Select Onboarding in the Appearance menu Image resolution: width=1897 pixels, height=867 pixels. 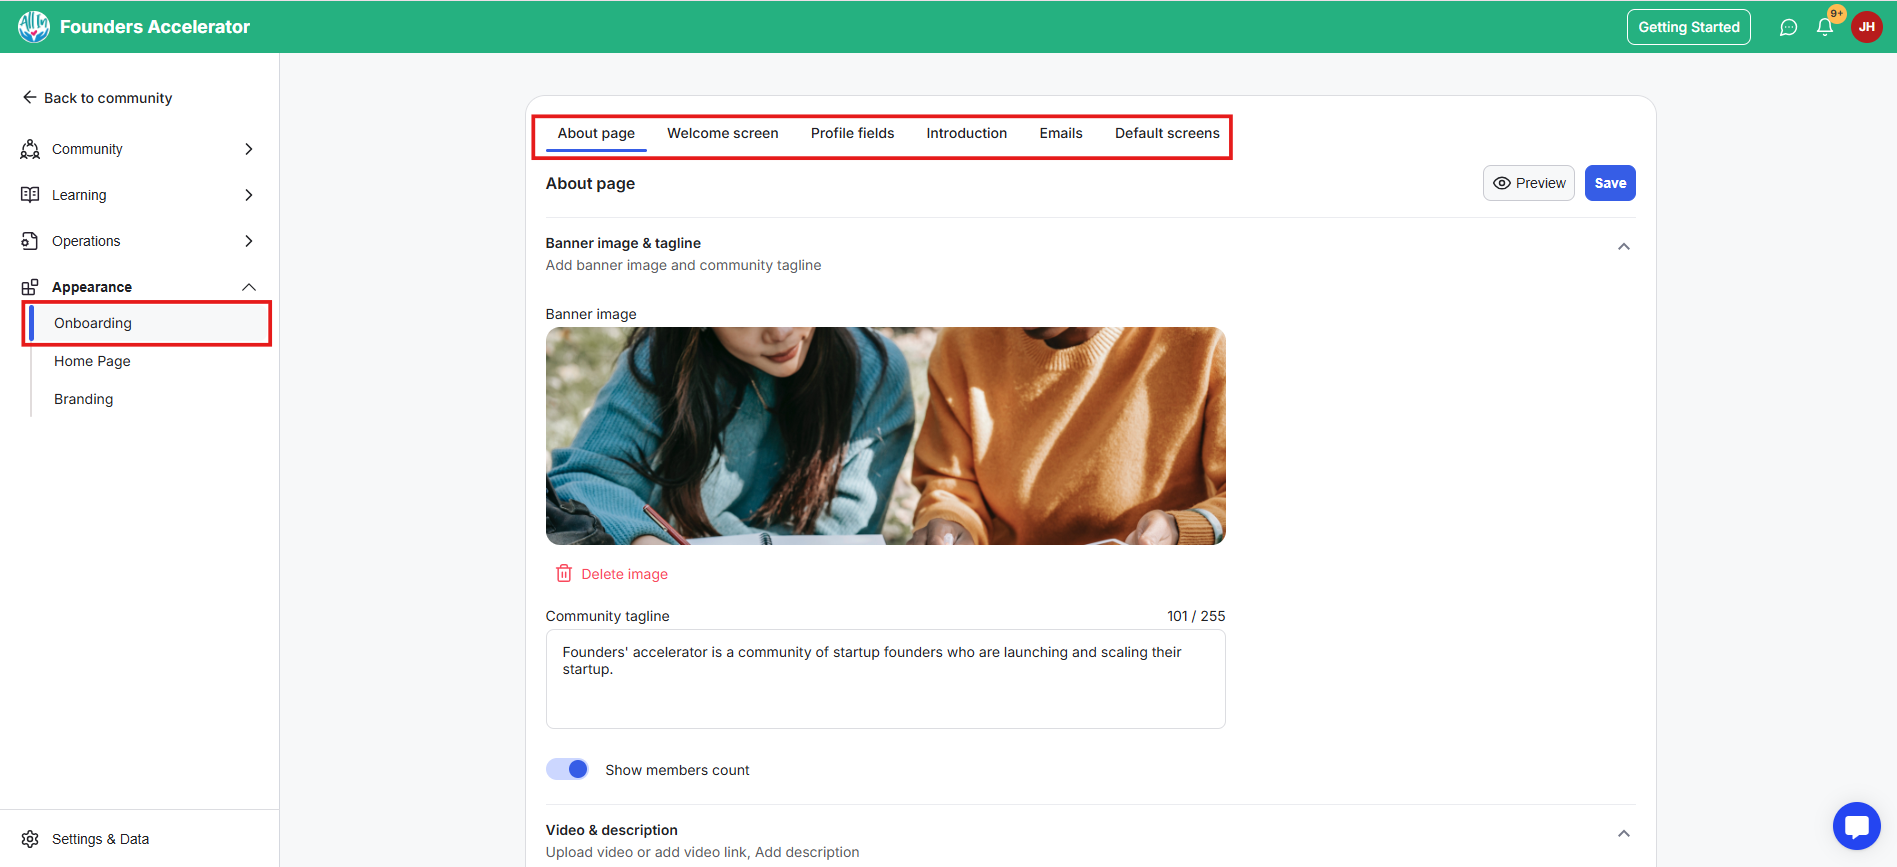148,323
